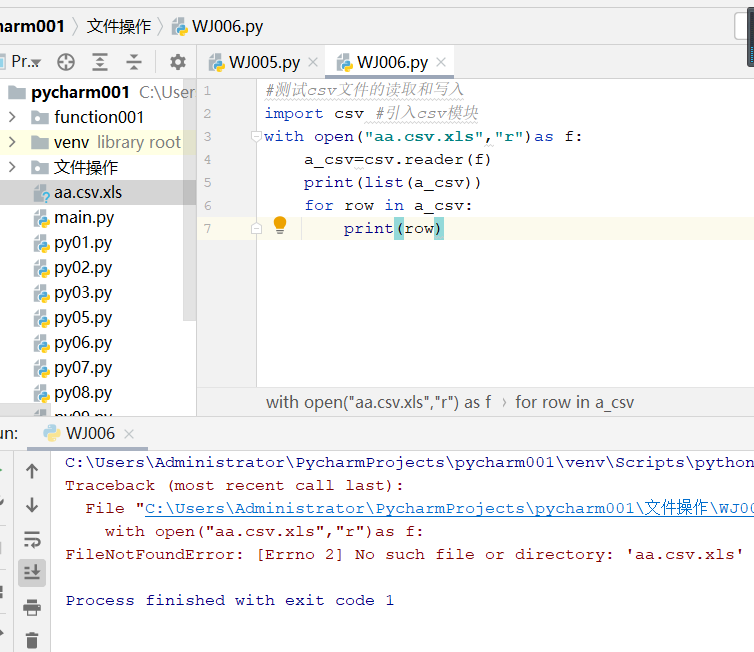754x652 pixels.
Task: Expand the venv library root folder
Action: point(12,142)
